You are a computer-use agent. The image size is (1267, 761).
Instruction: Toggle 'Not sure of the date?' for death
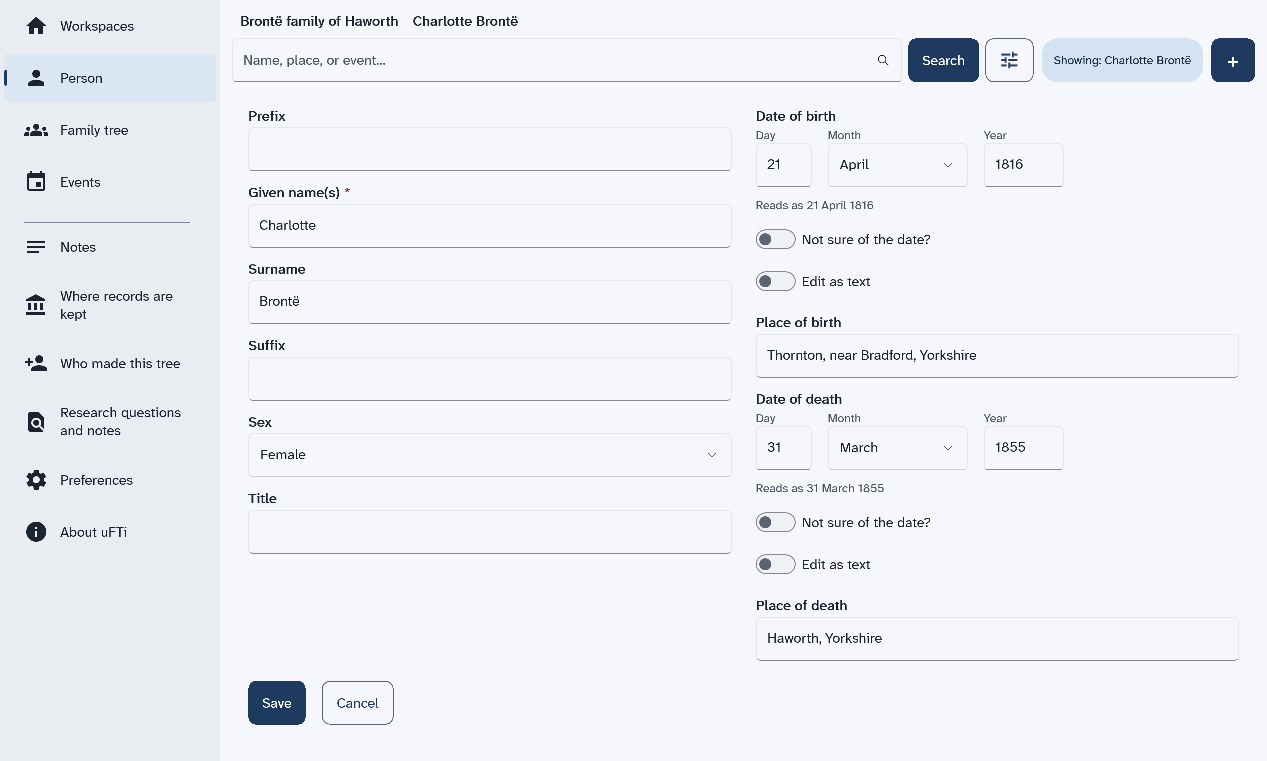[x=776, y=522]
